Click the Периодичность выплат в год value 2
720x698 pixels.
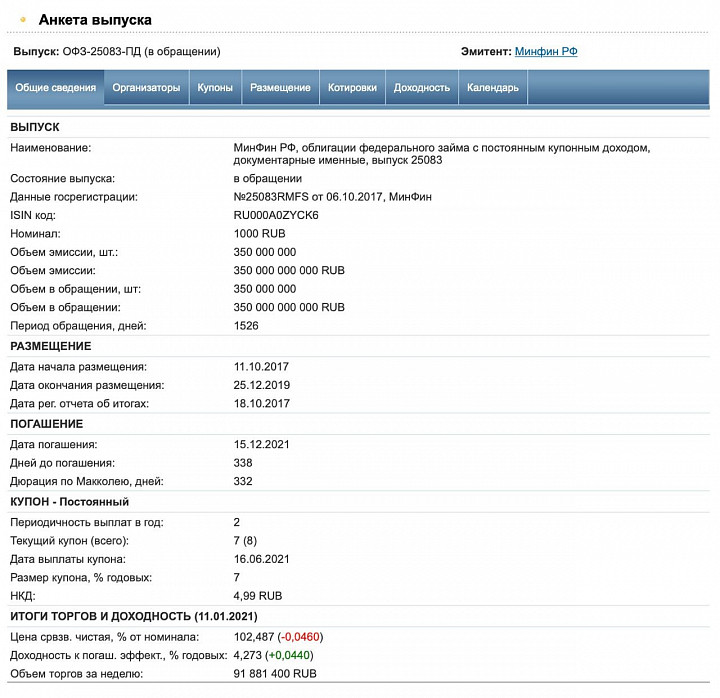tap(236, 522)
